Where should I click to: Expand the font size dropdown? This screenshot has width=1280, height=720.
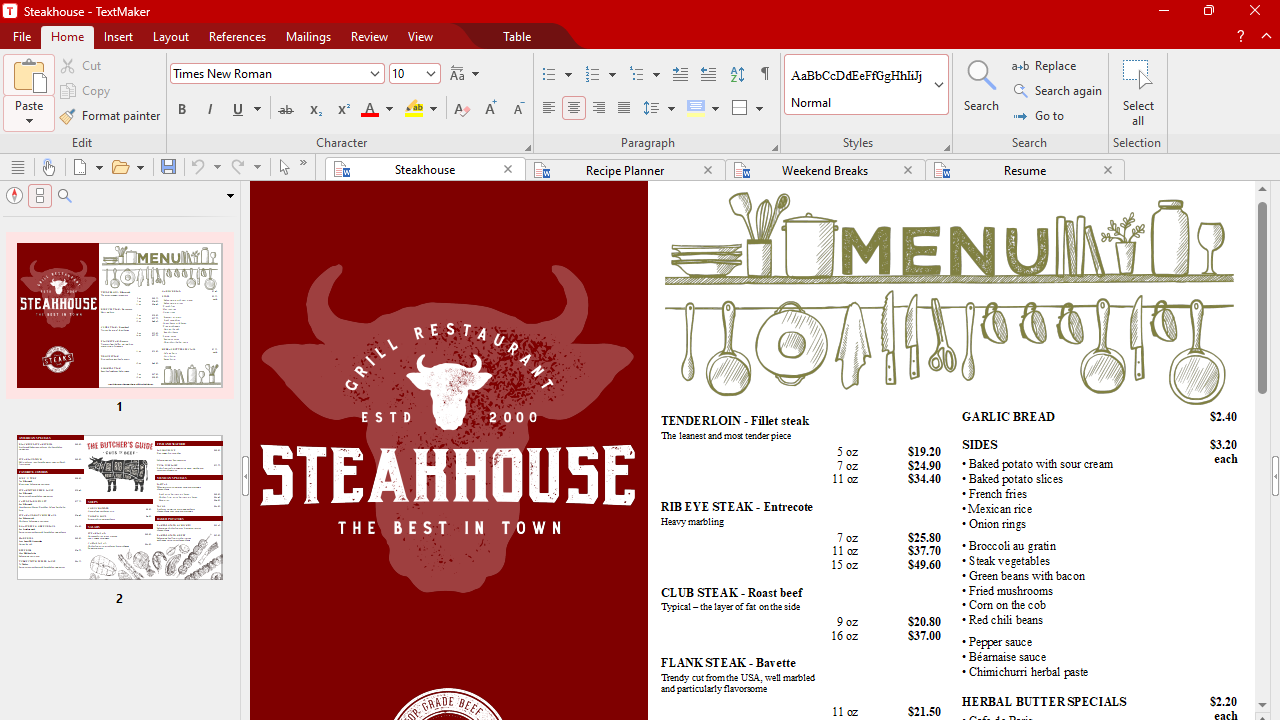431,74
